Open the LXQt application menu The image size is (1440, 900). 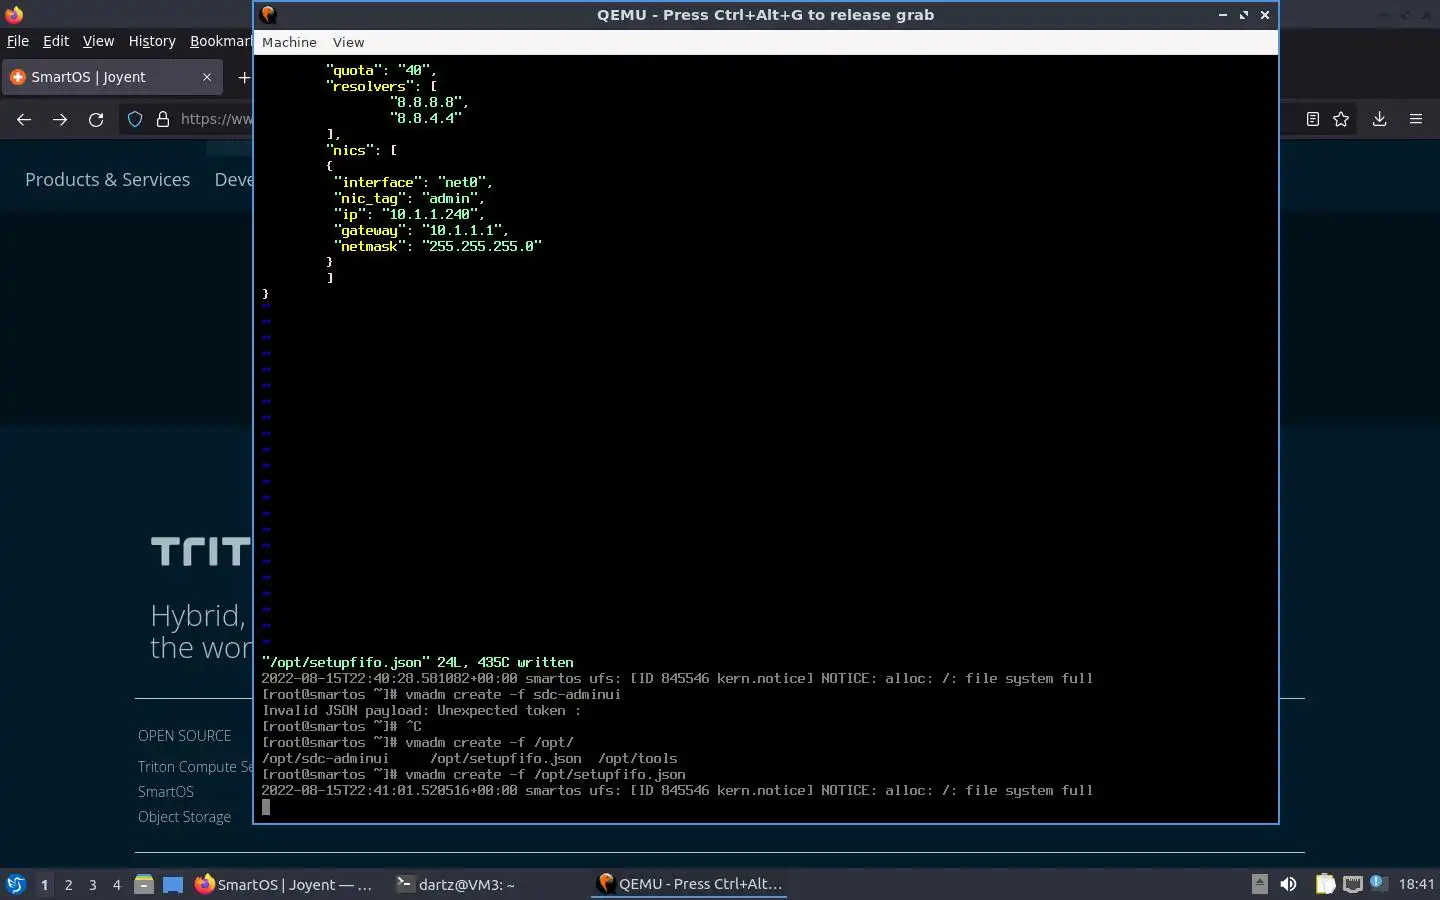16,884
